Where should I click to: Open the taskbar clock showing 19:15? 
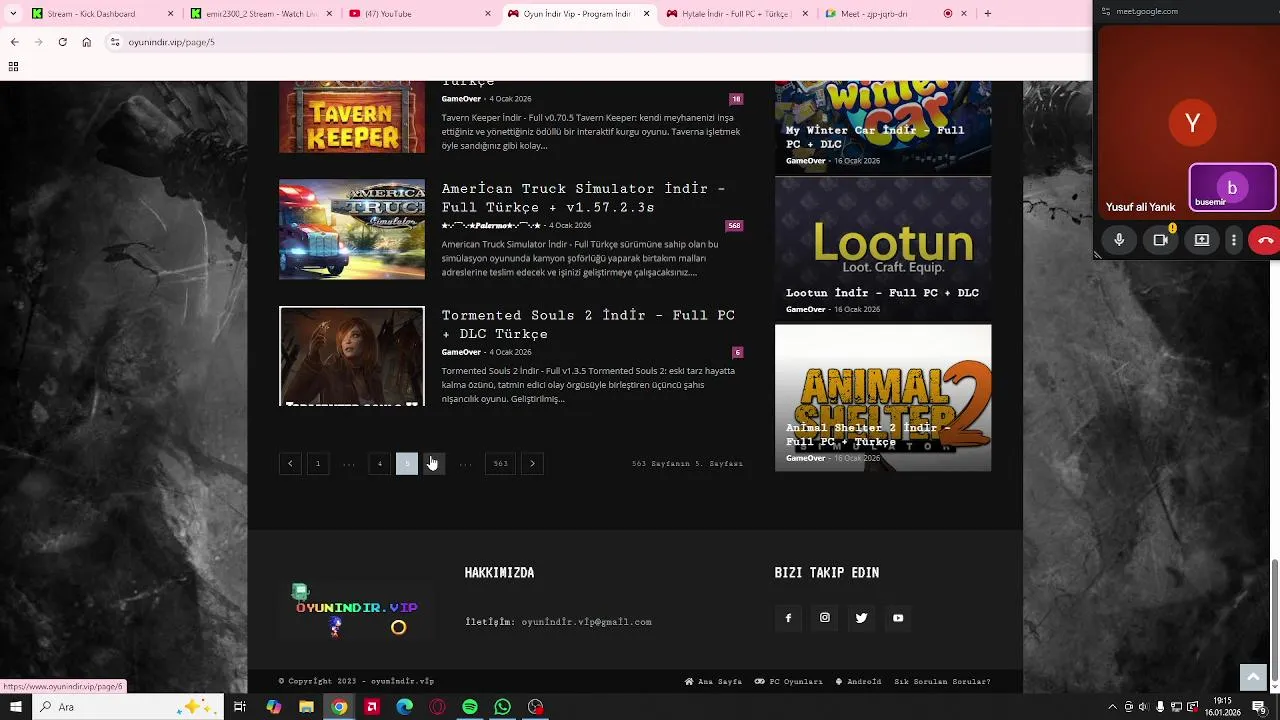point(1223,707)
